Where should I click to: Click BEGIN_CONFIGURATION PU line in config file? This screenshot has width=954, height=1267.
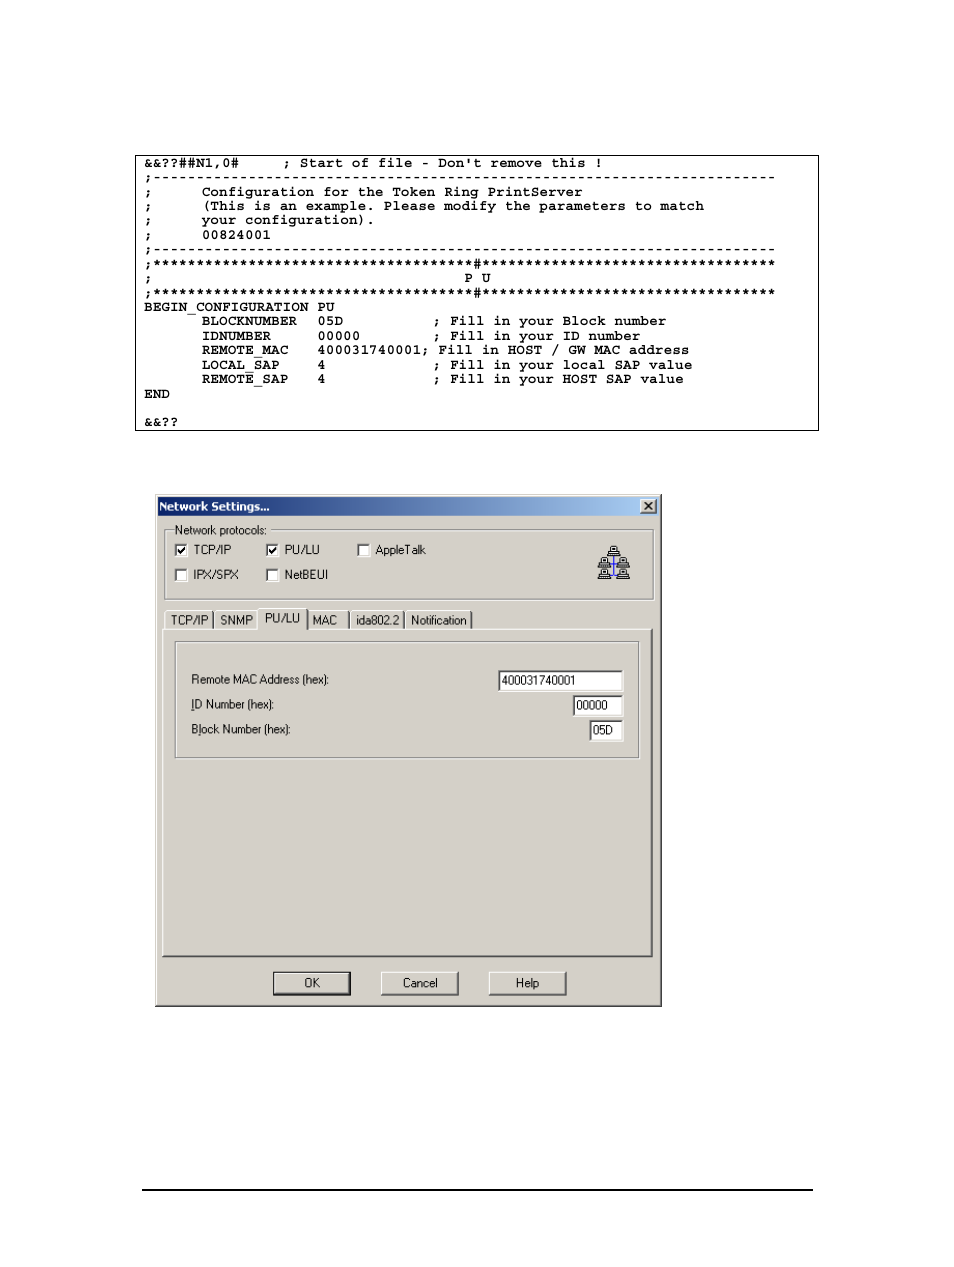pos(239,307)
